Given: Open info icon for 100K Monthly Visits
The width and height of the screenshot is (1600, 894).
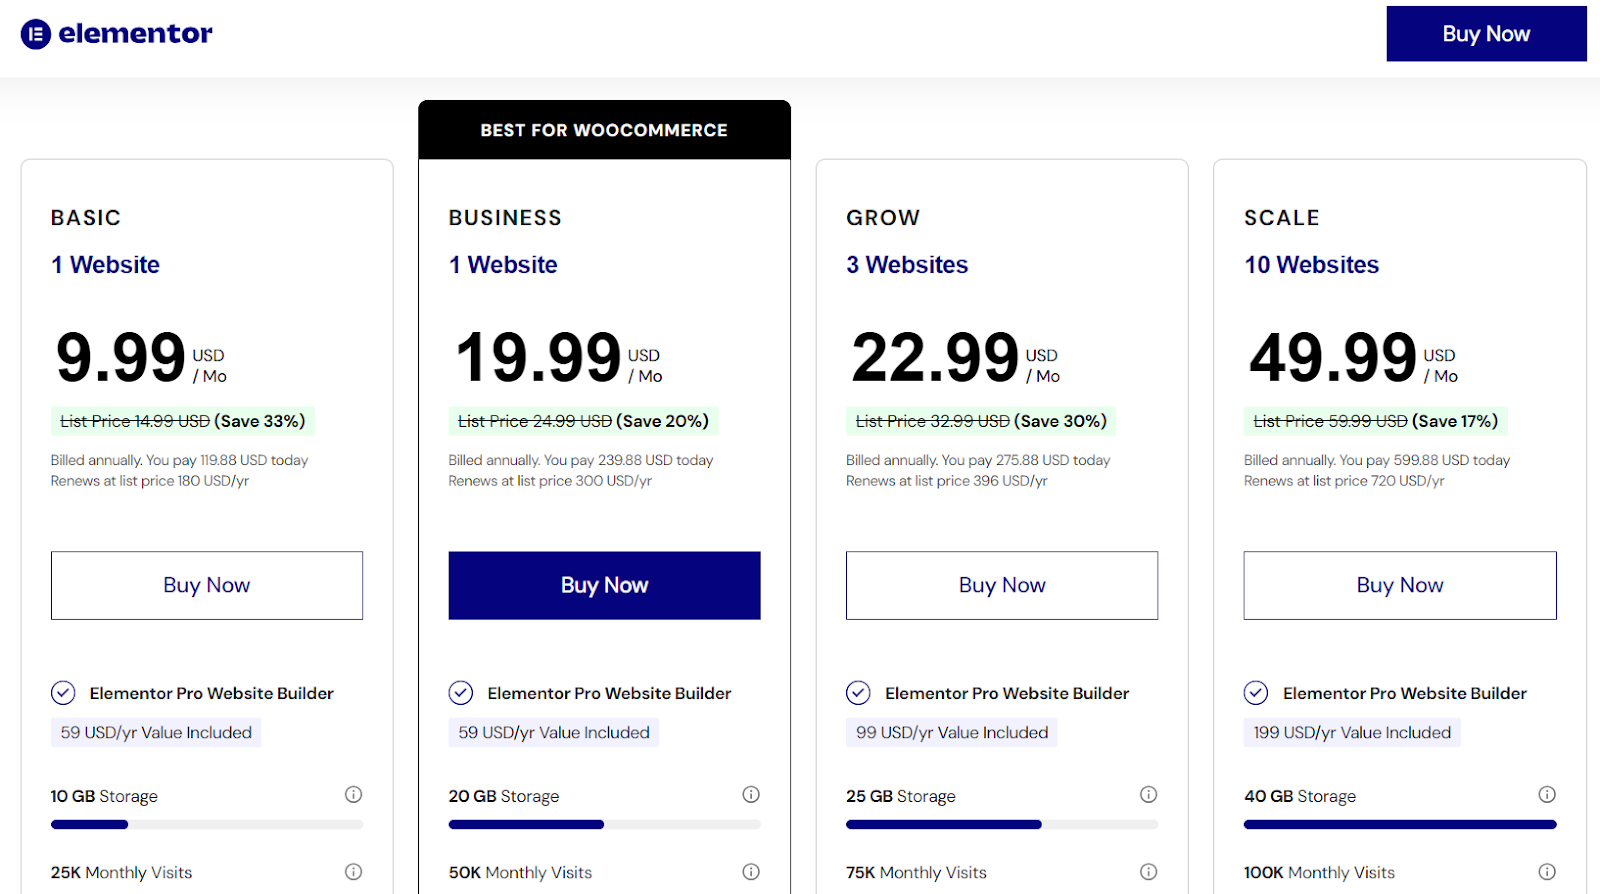Looking at the screenshot, I should click(x=1547, y=871).
